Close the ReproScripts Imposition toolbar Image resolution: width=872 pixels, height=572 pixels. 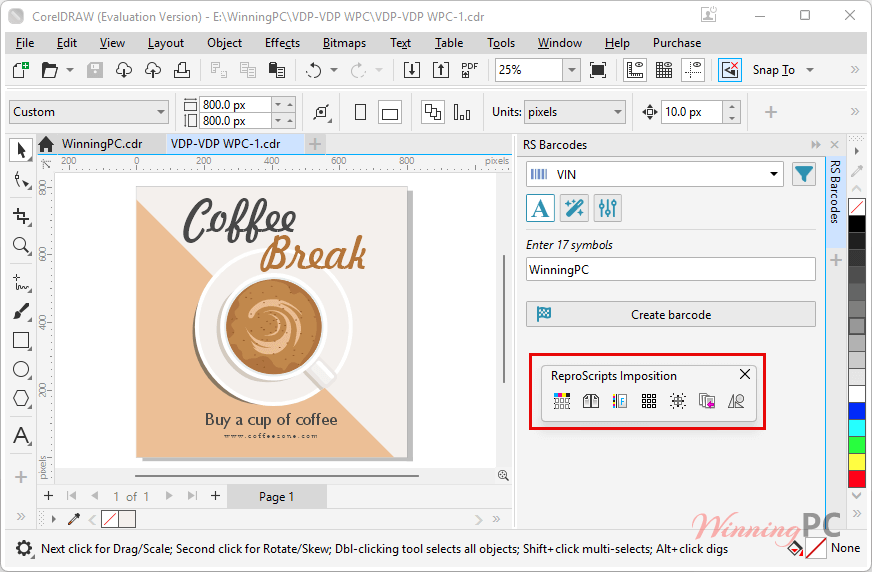[x=745, y=374]
